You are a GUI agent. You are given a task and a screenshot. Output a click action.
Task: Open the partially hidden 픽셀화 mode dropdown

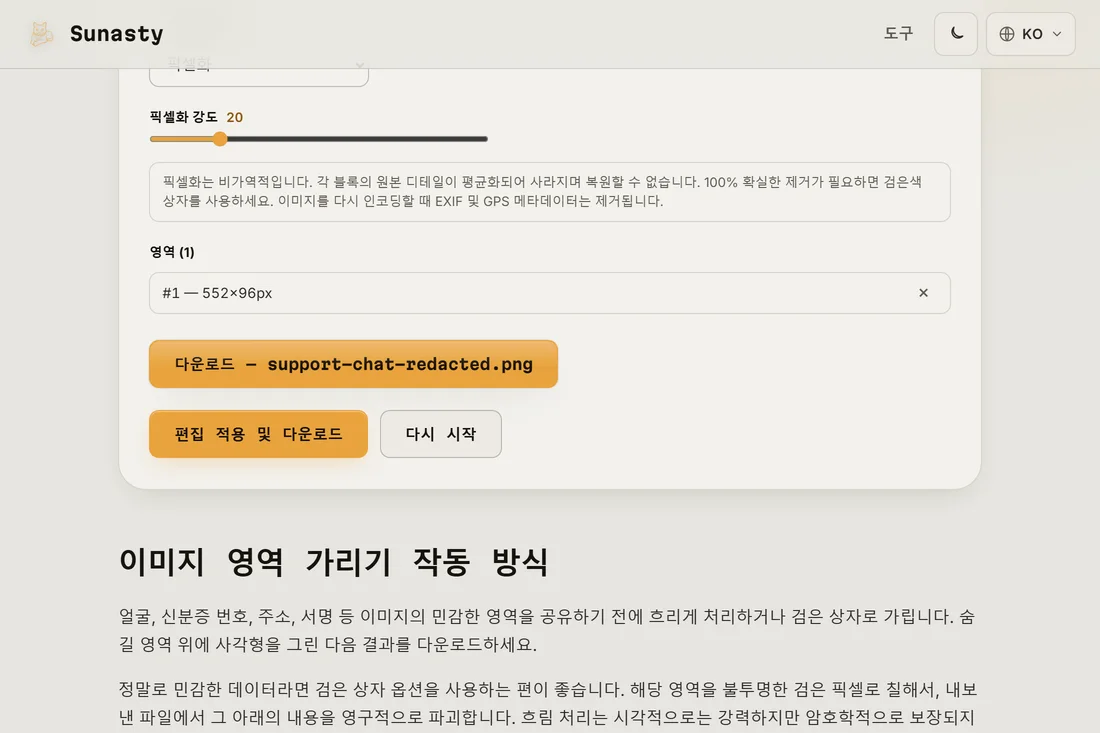tap(259, 72)
